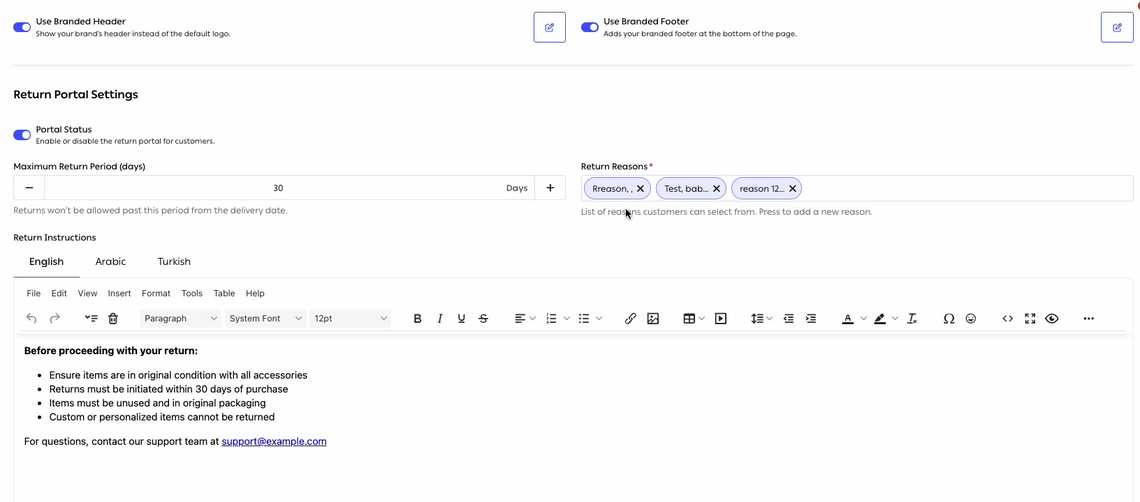Image resolution: width=1140 pixels, height=502 pixels.
Task: Insert media with play icon
Action: tap(720, 319)
